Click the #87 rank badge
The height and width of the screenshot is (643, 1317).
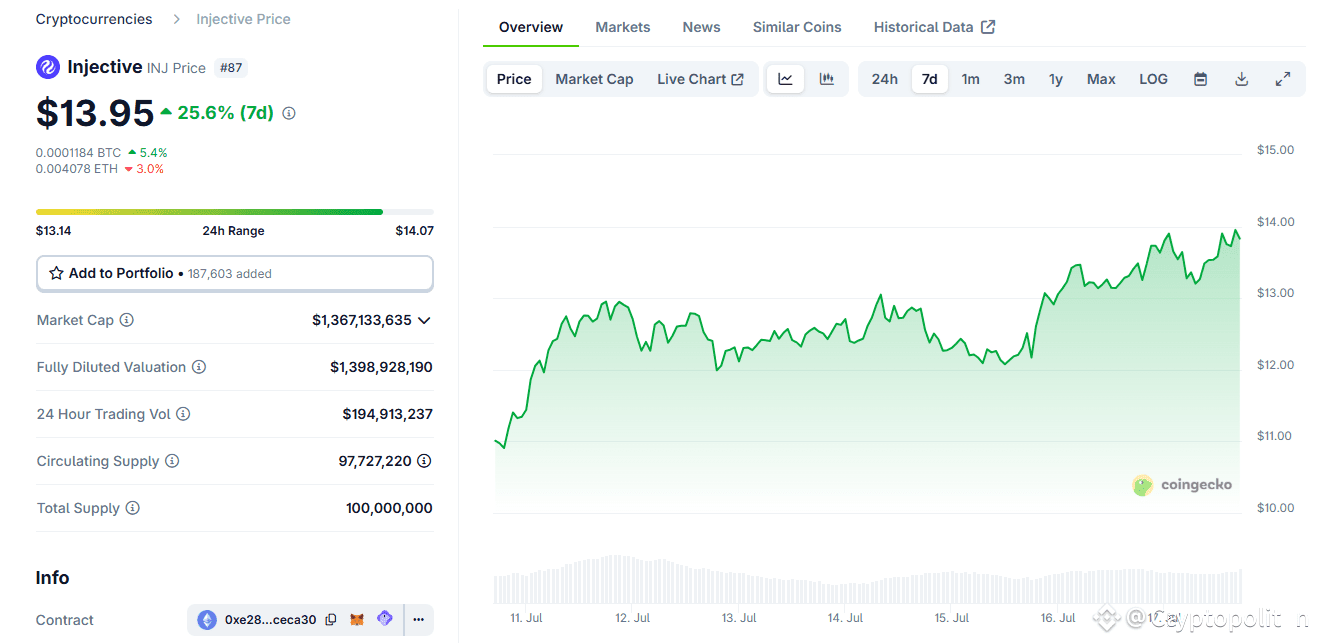click(x=230, y=68)
